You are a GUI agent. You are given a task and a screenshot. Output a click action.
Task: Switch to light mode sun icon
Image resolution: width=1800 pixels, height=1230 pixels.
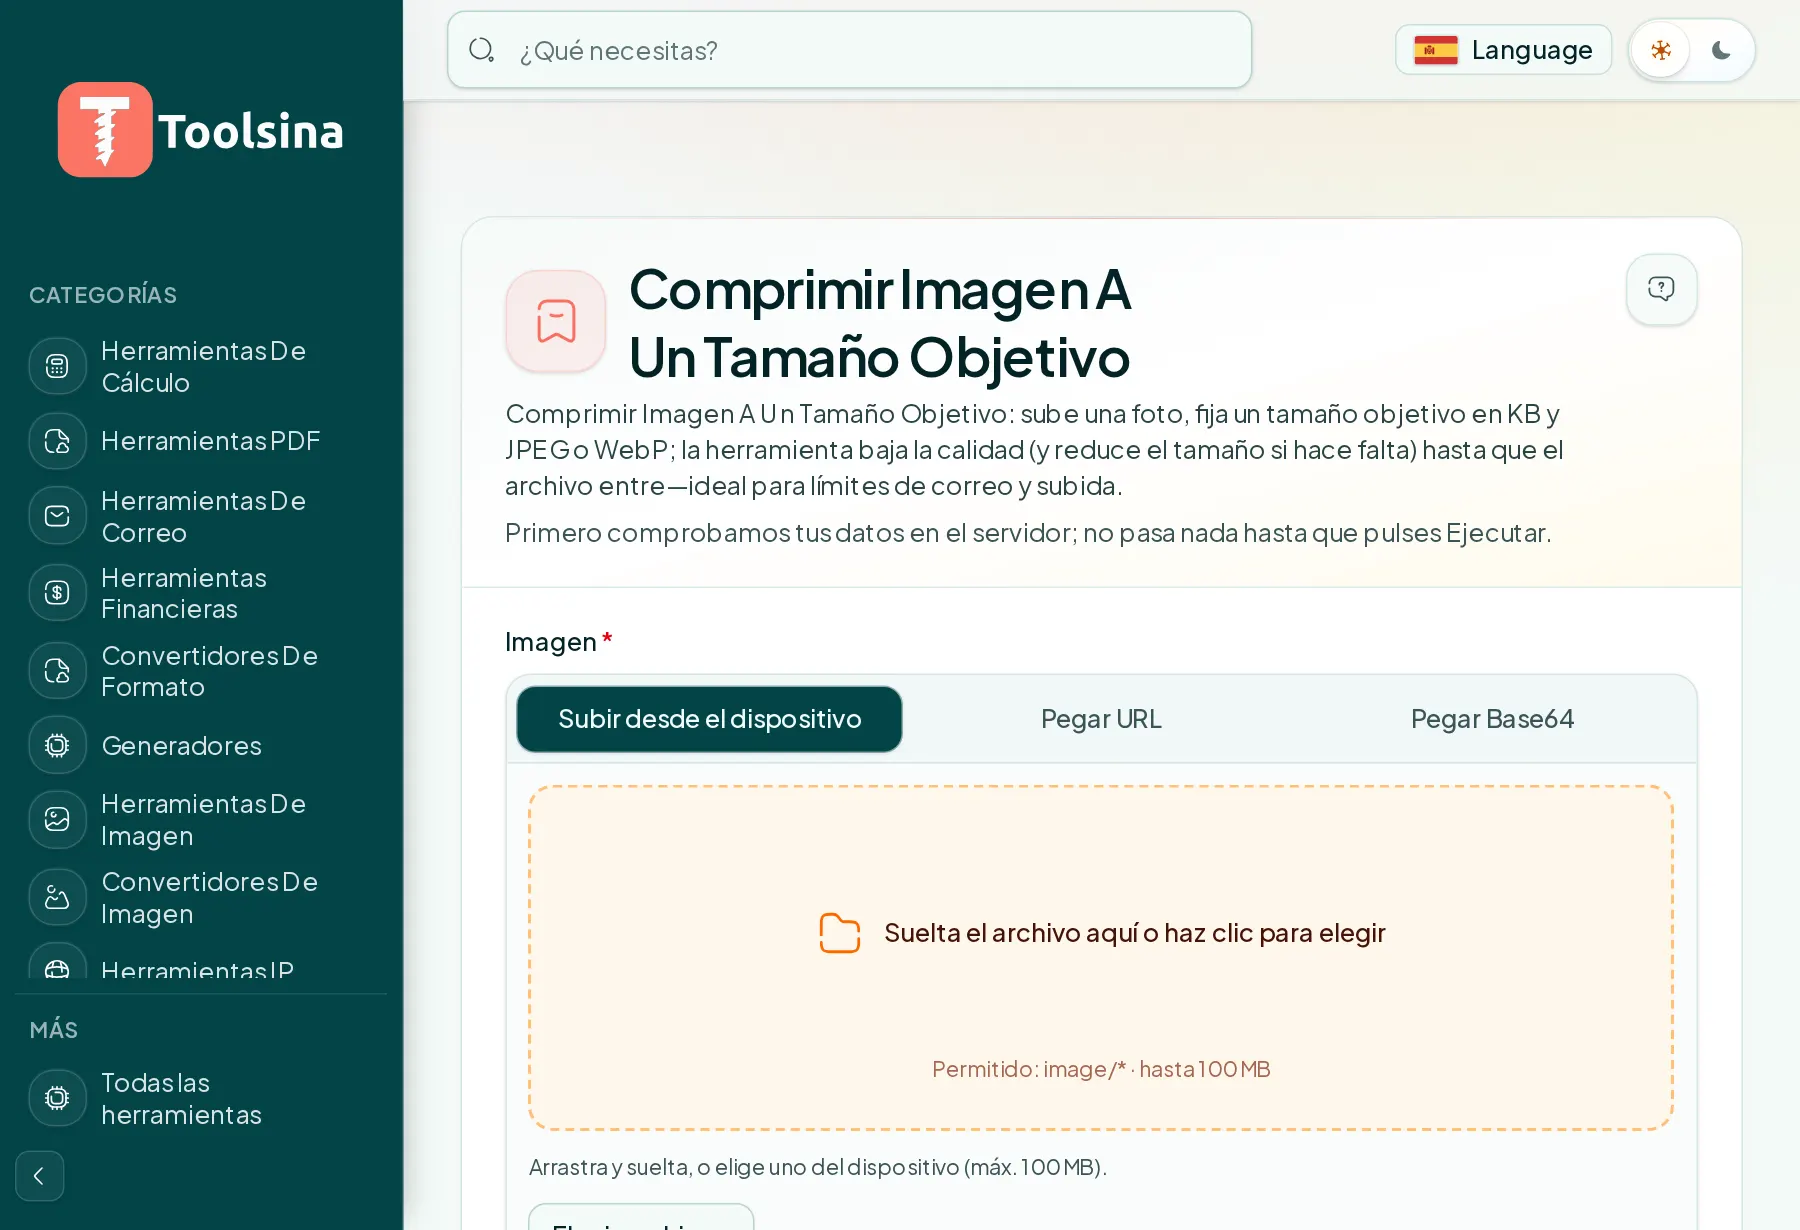(x=1661, y=50)
